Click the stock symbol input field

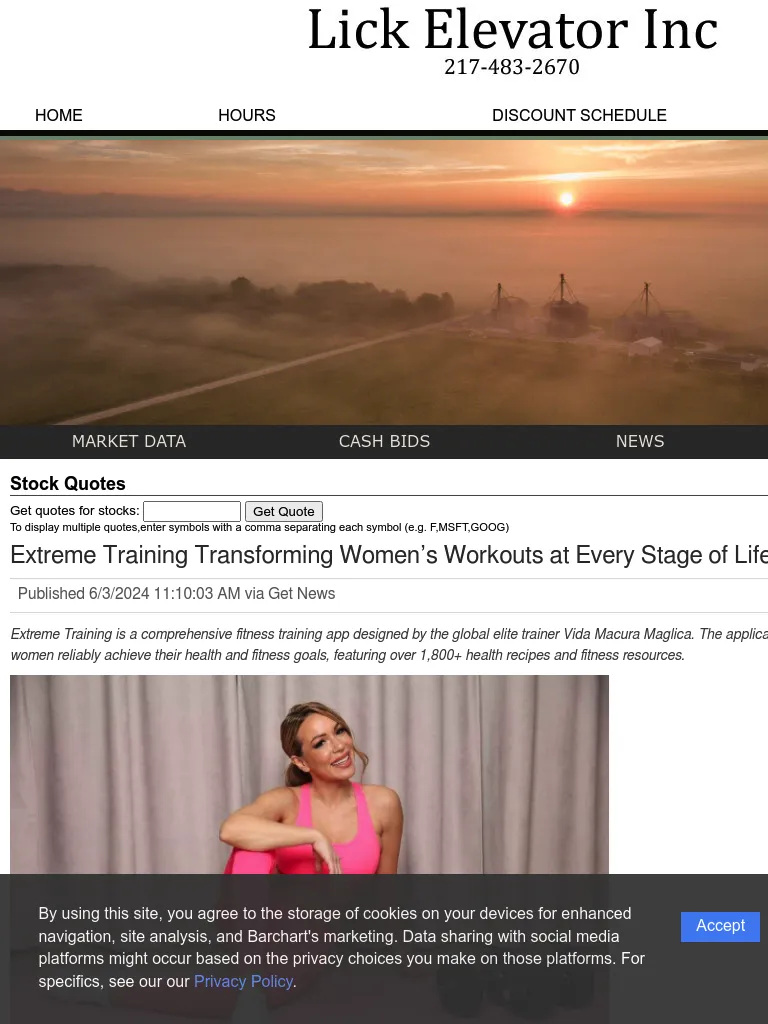[x=192, y=511]
